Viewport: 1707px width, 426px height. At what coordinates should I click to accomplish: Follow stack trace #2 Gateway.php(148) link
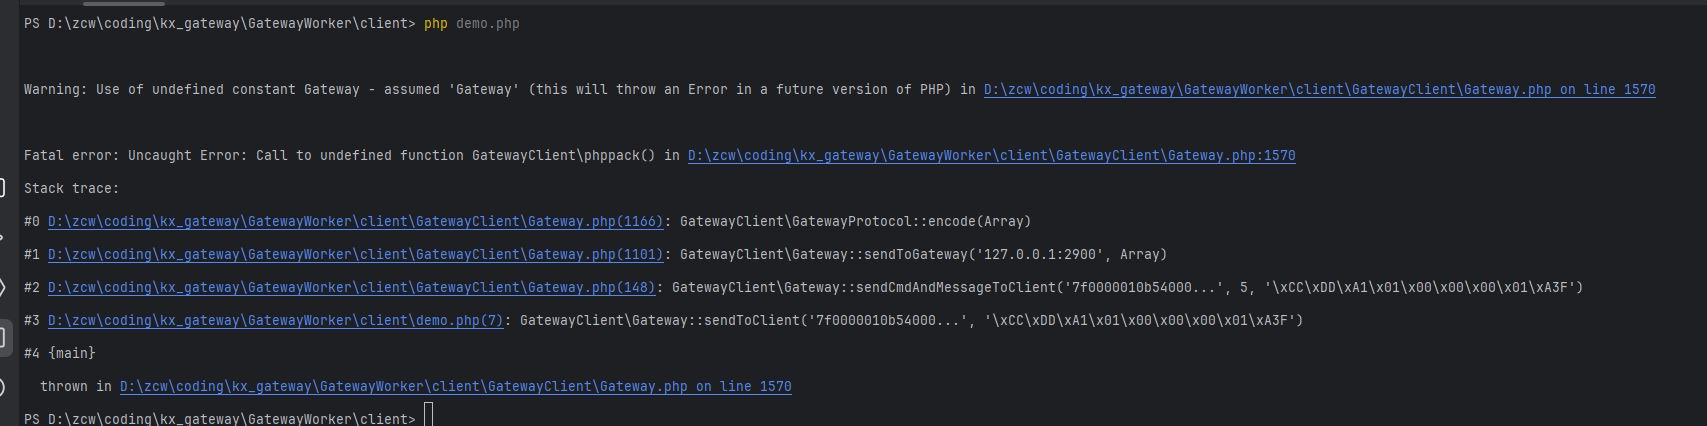coord(351,288)
